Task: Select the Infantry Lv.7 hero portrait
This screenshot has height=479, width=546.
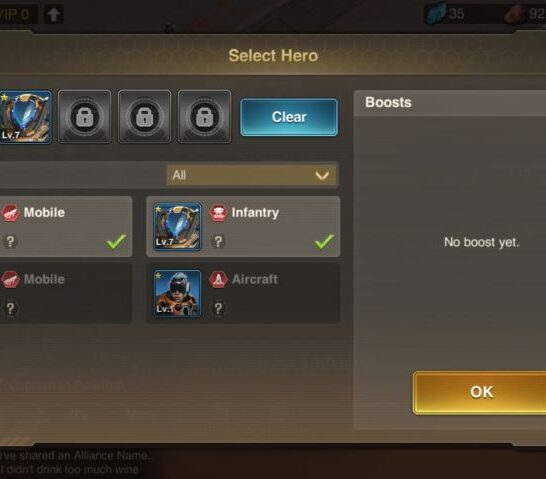Action: coord(177,227)
